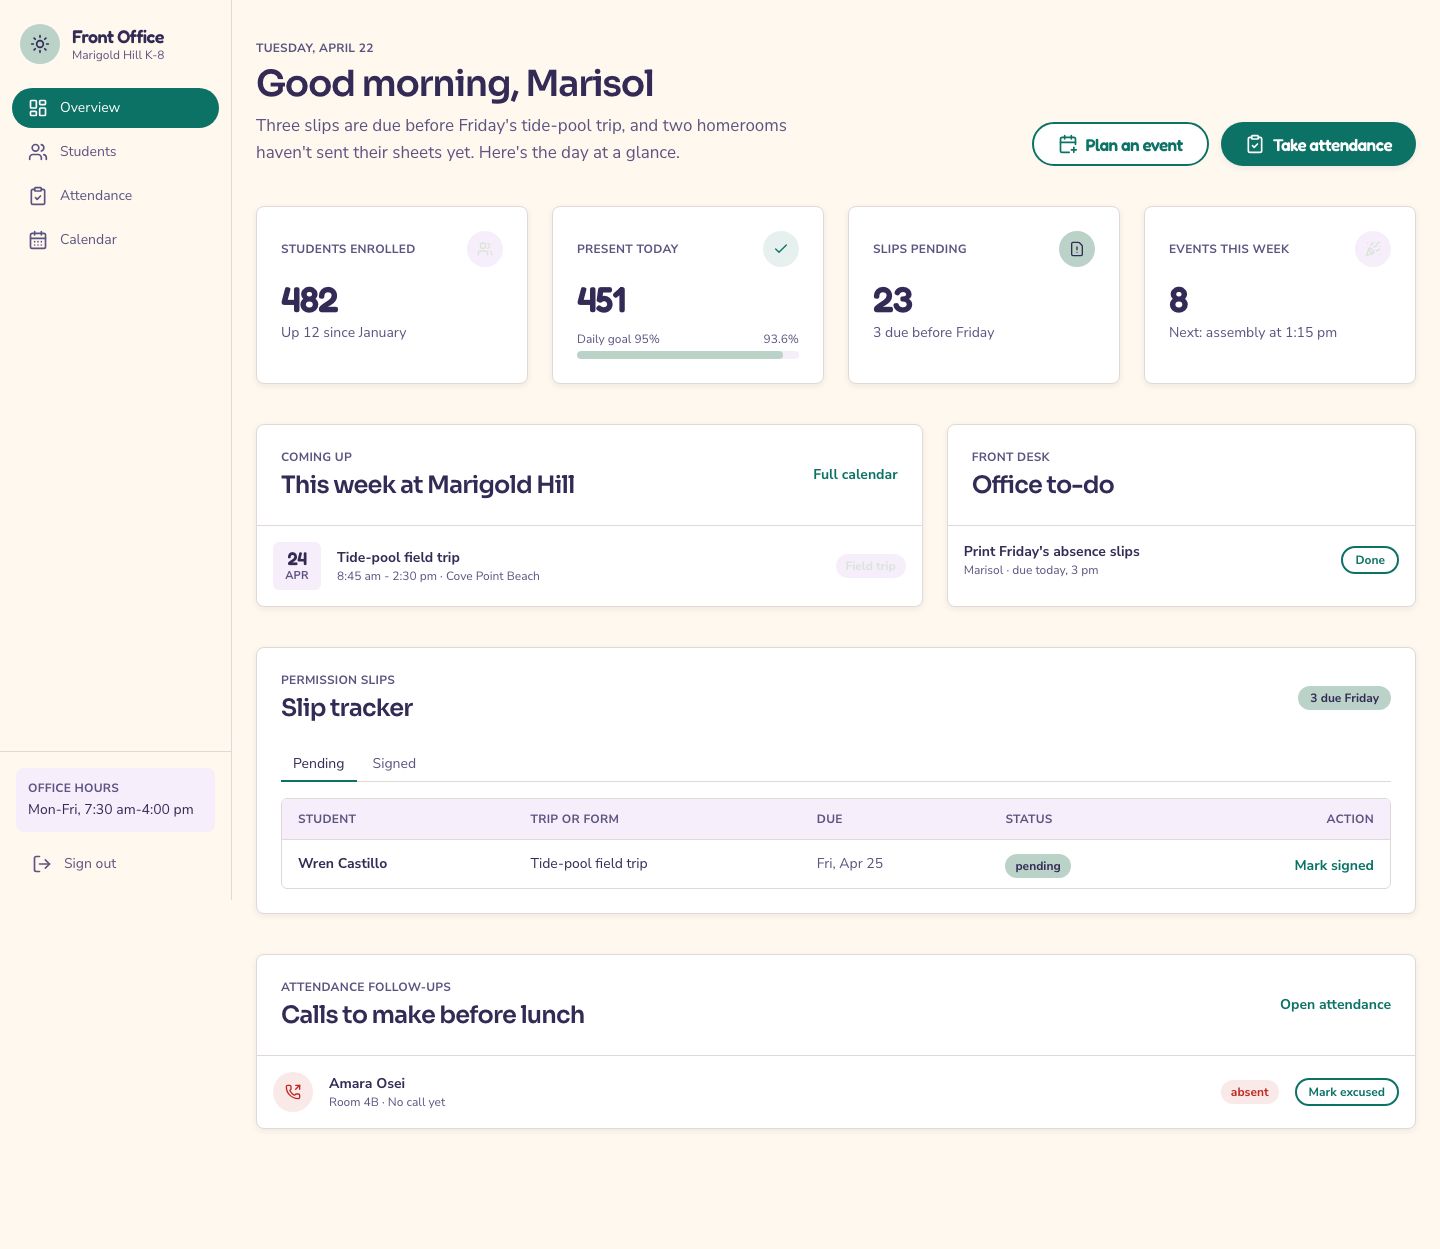Select the Pending tab in Slip tracker

click(x=318, y=763)
